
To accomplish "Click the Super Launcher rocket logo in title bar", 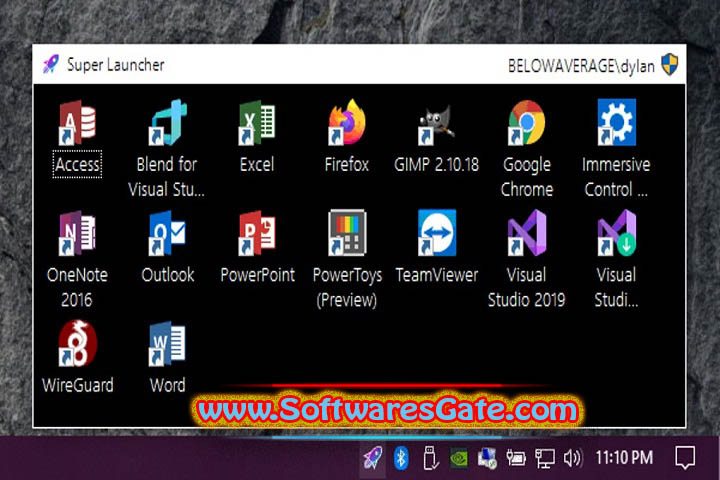I will 51,64.
